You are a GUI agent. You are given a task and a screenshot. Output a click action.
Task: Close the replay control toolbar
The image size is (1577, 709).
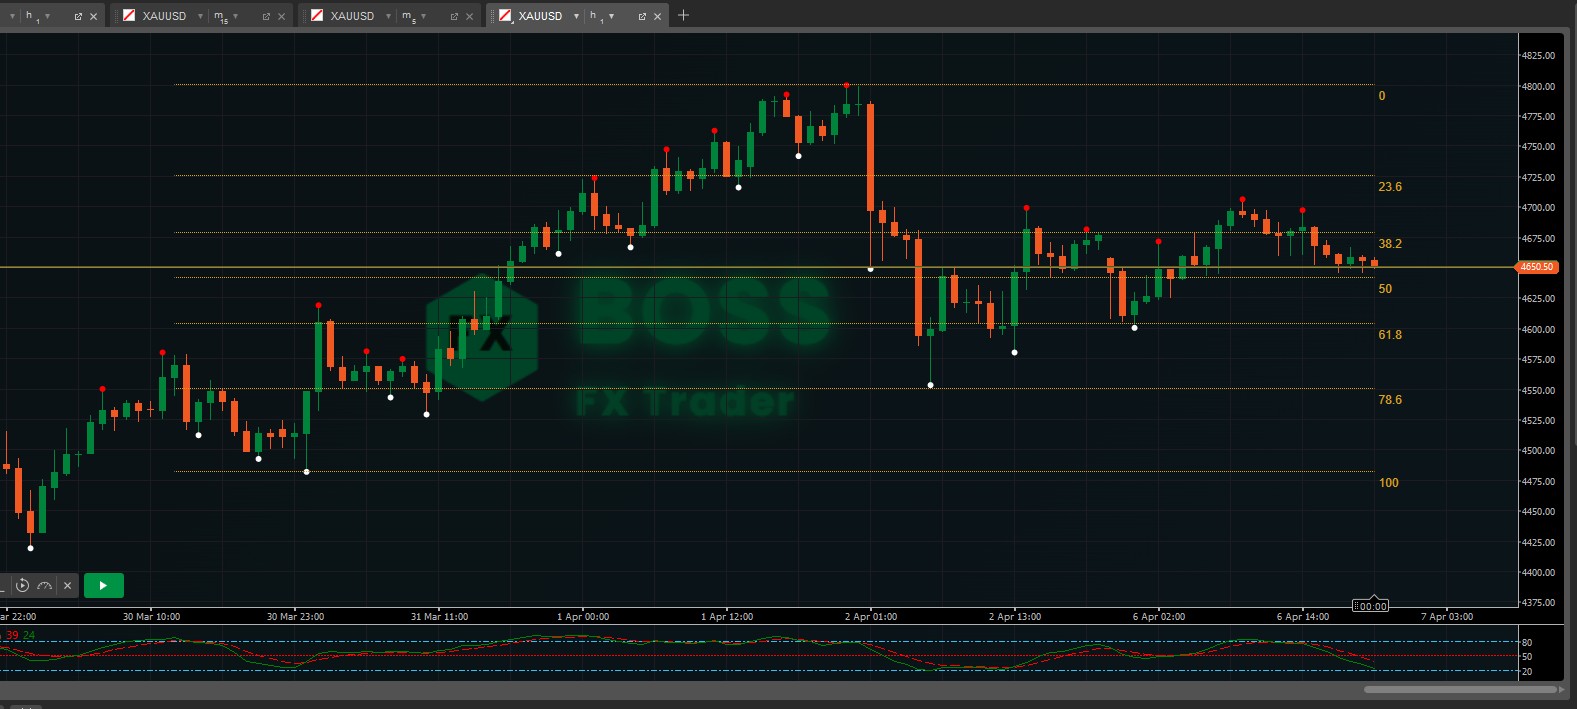point(67,585)
